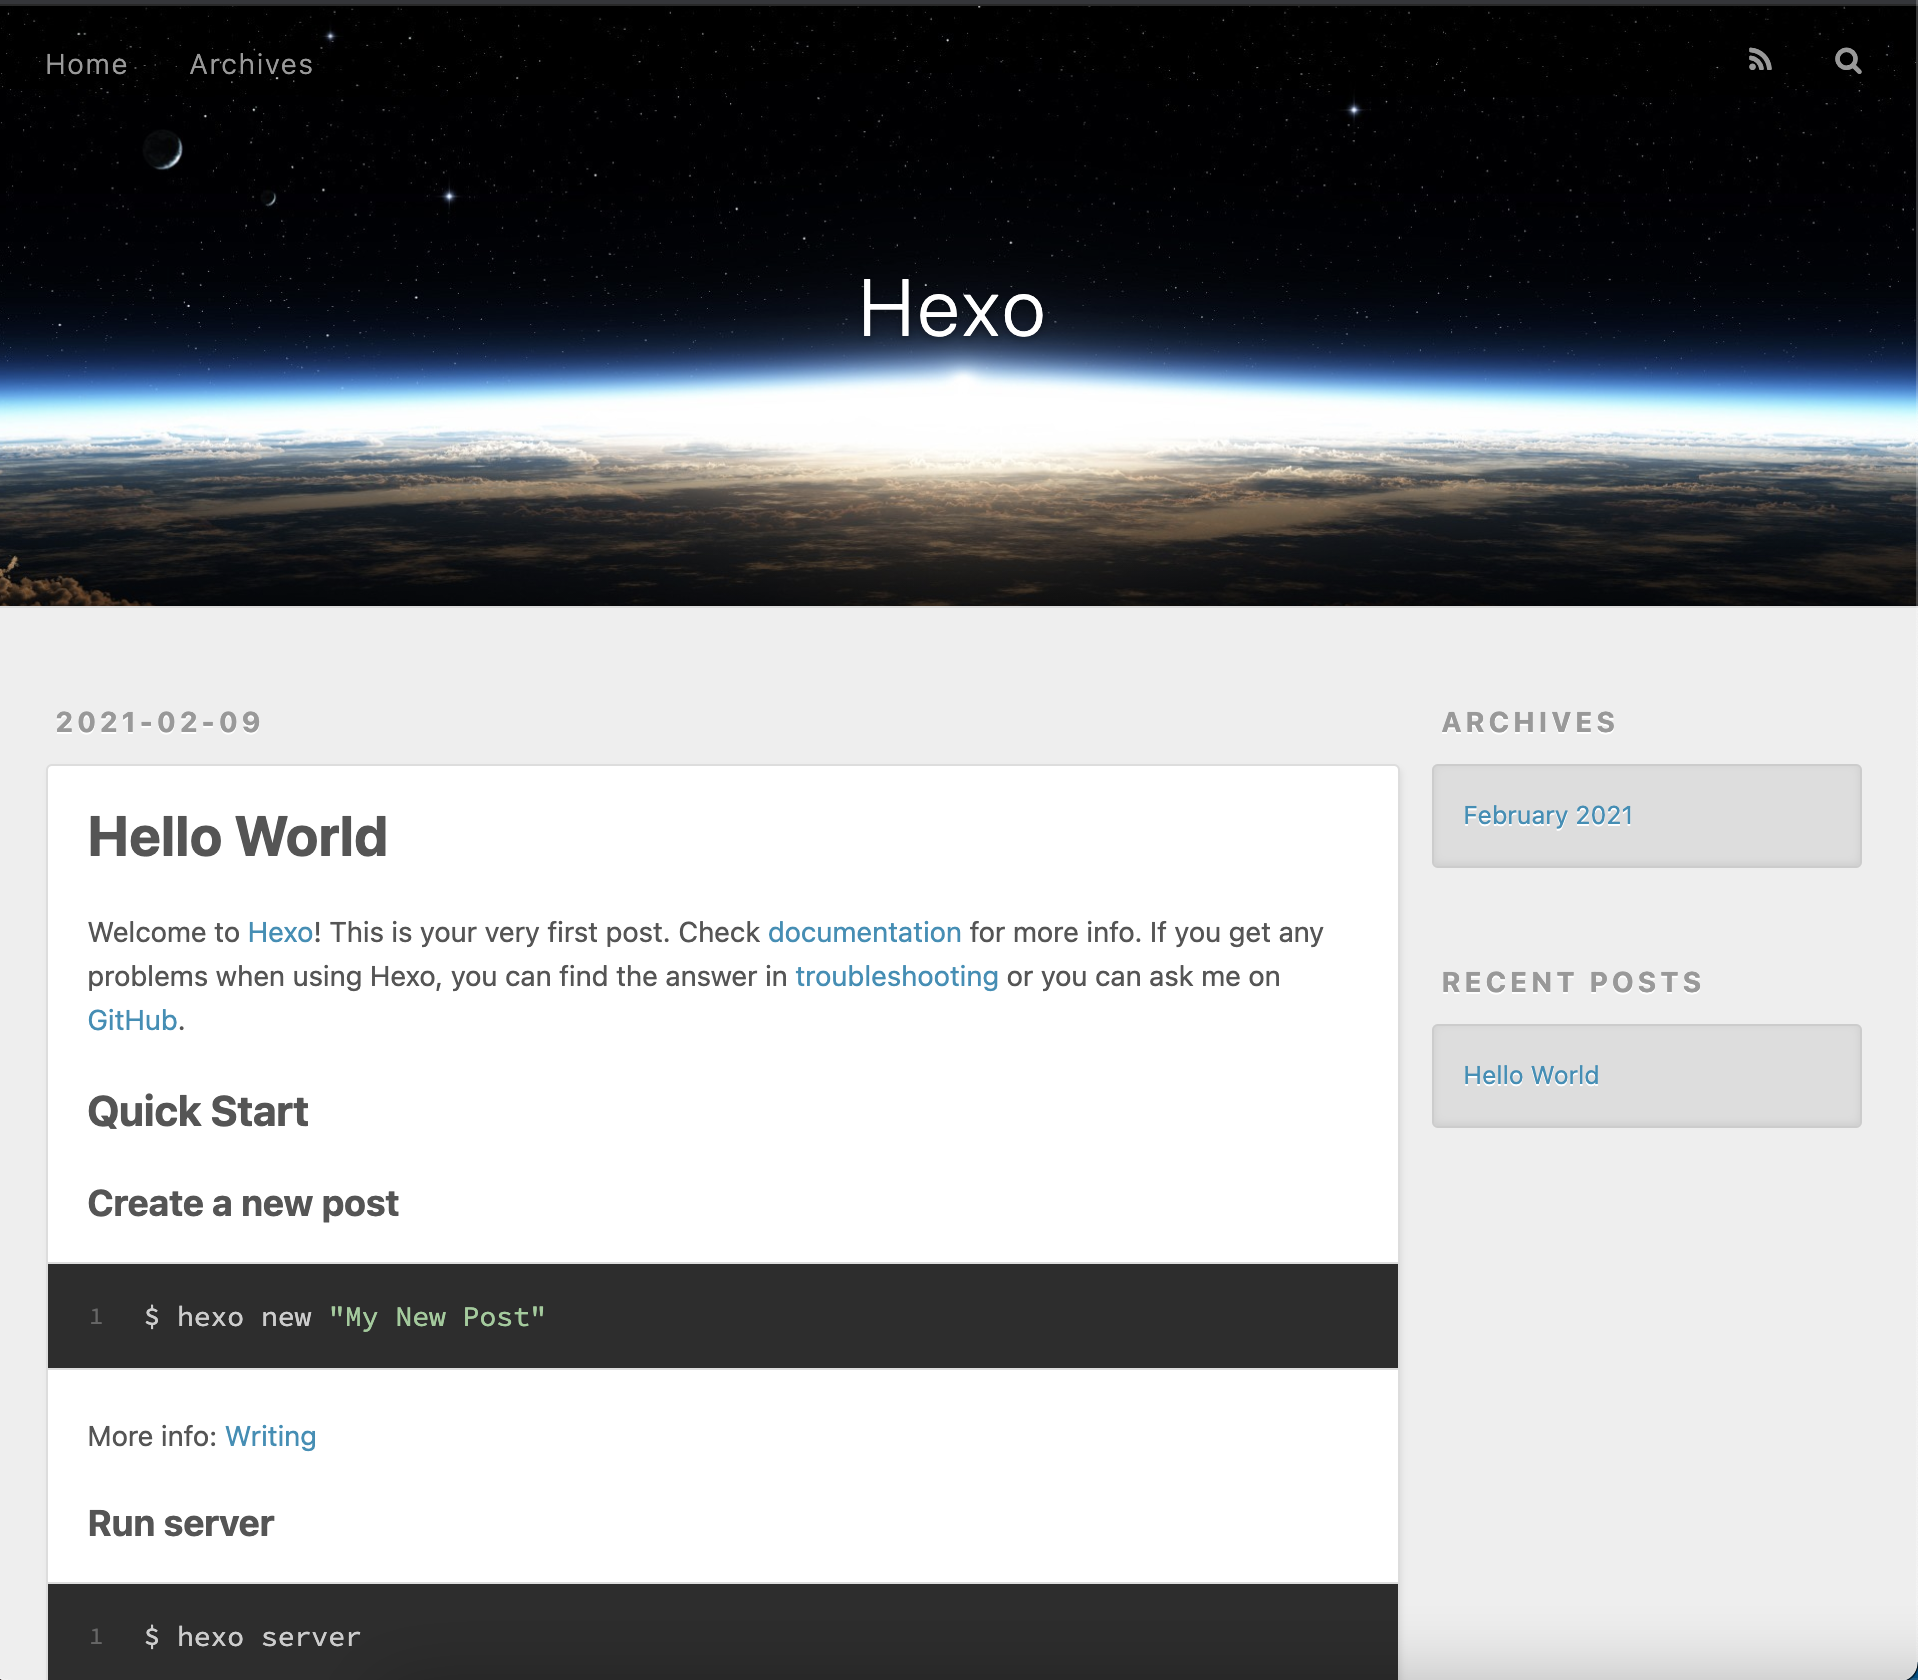This screenshot has width=1918, height=1680.
Task: Click the Run server heading
Action: click(x=181, y=1523)
